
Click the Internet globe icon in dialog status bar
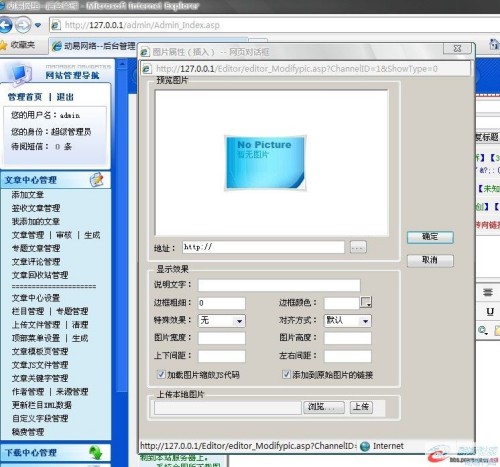coord(365,446)
